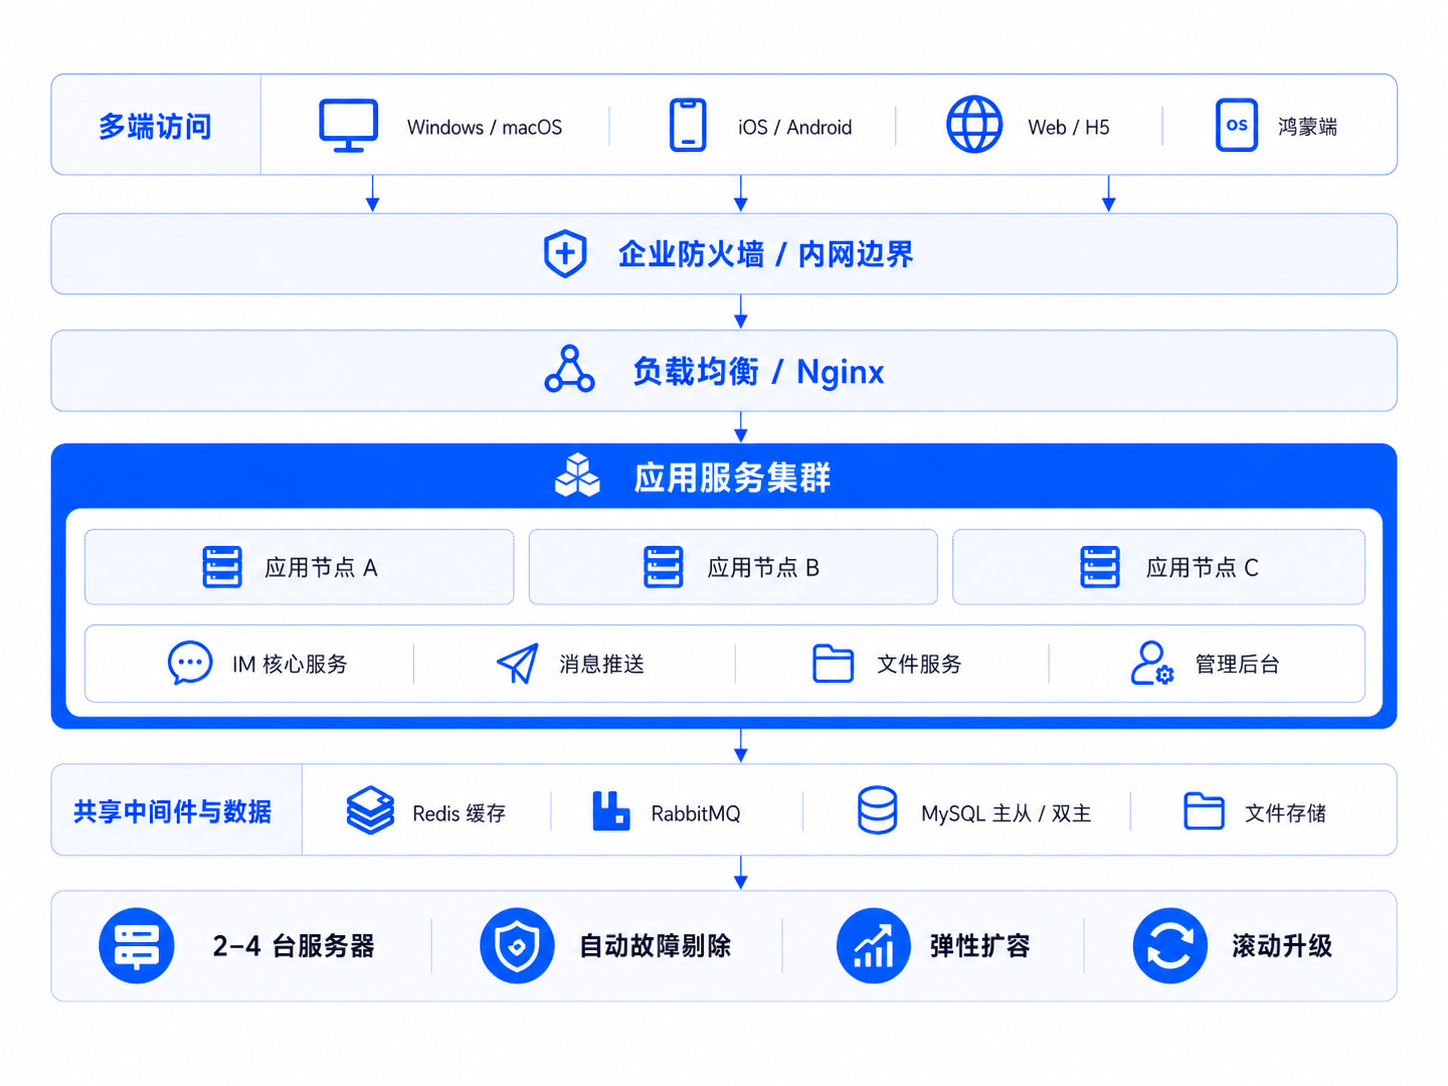Image resolution: width=1448 pixels, height=1086 pixels.
Task: Click the 消息推送 text
Action: pos(602,664)
